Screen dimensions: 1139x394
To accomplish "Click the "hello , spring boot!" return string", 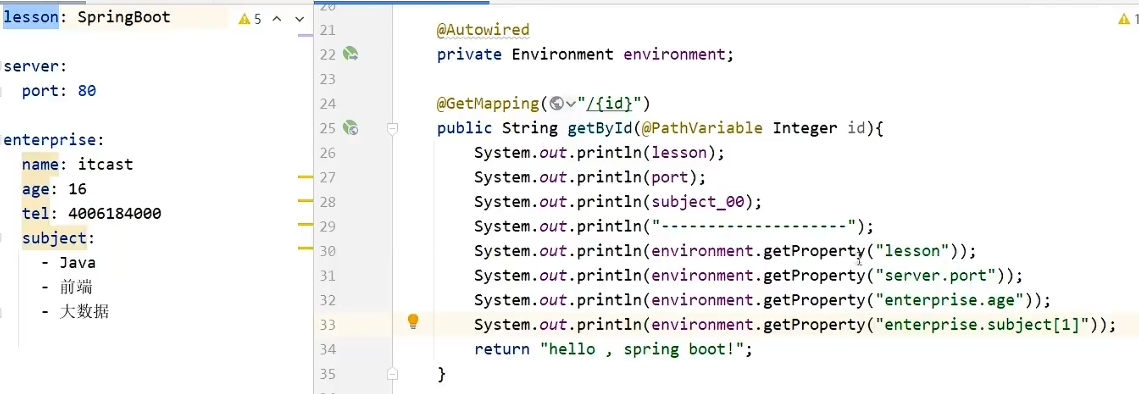I will (x=642, y=350).
